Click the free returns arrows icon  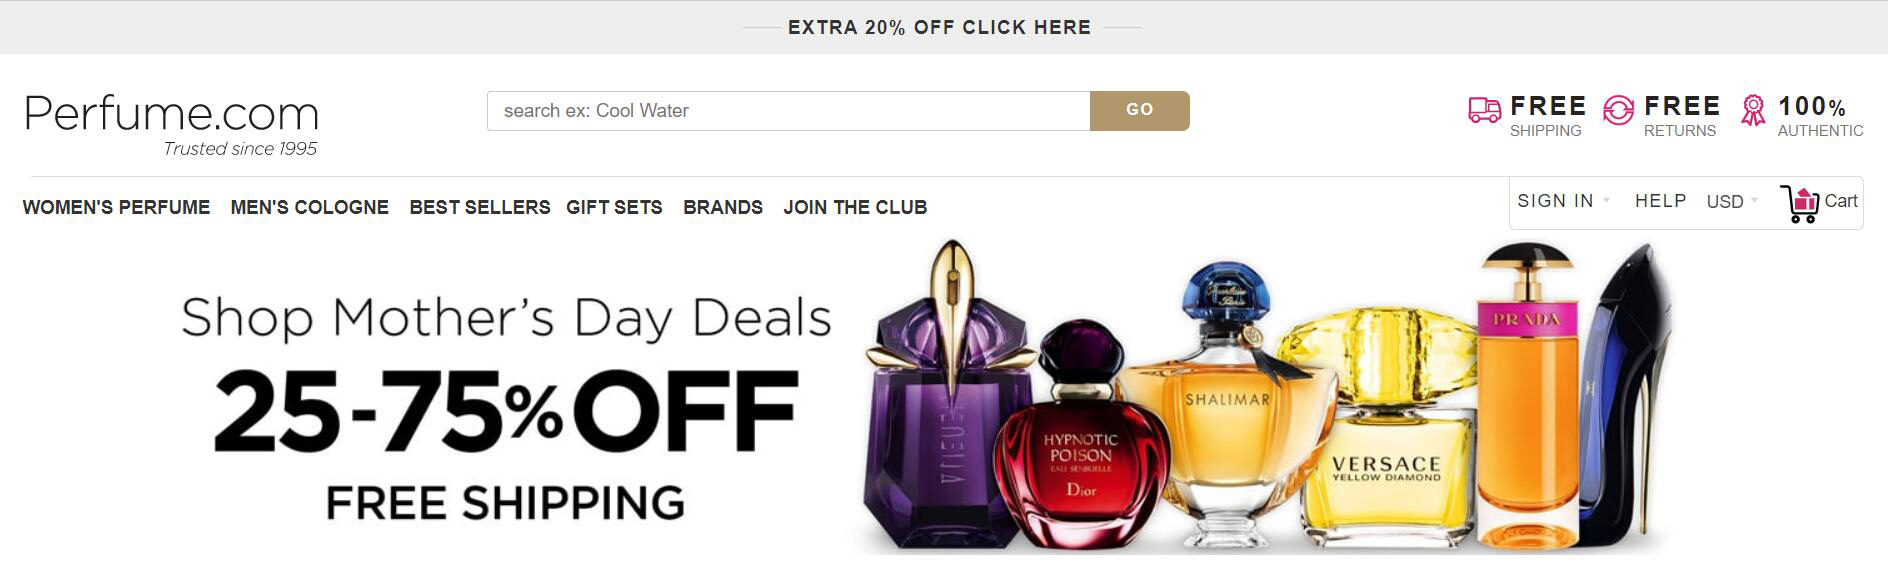(1618, 110)
